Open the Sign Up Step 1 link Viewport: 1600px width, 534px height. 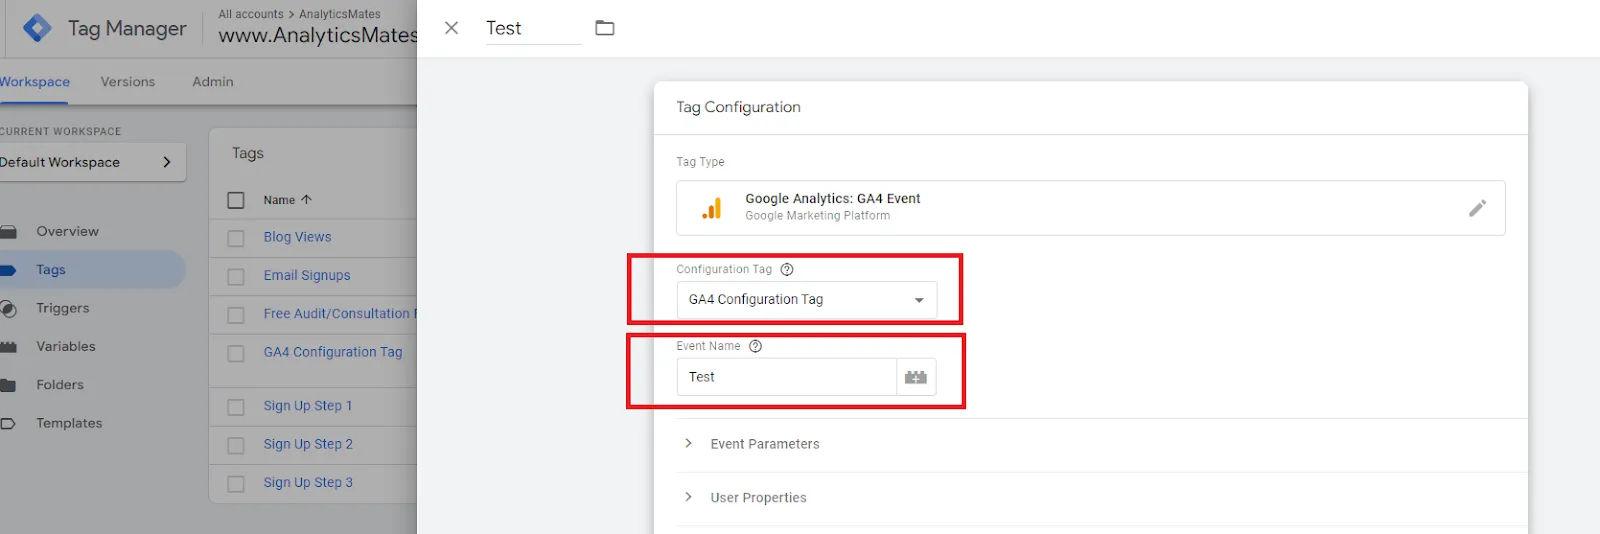point(308,406)
